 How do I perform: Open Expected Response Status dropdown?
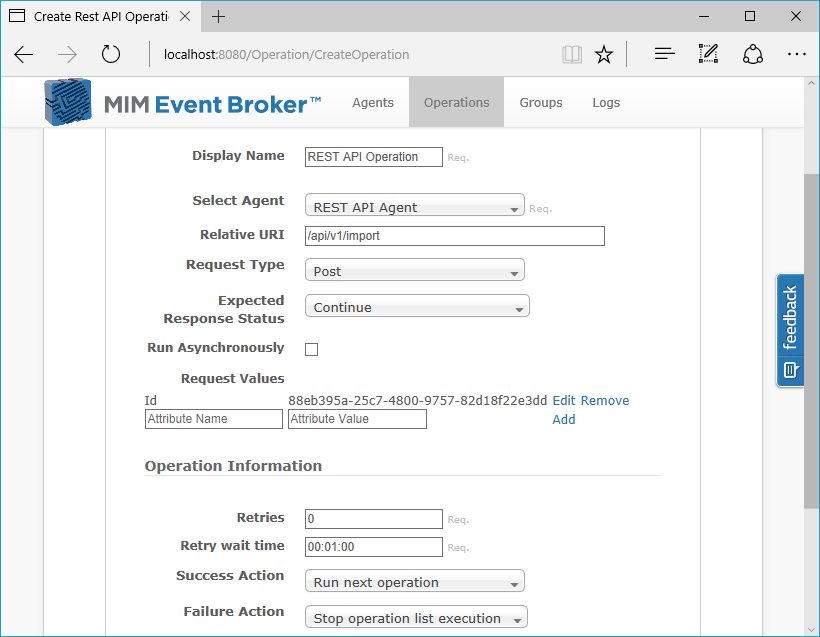(417, 305)
